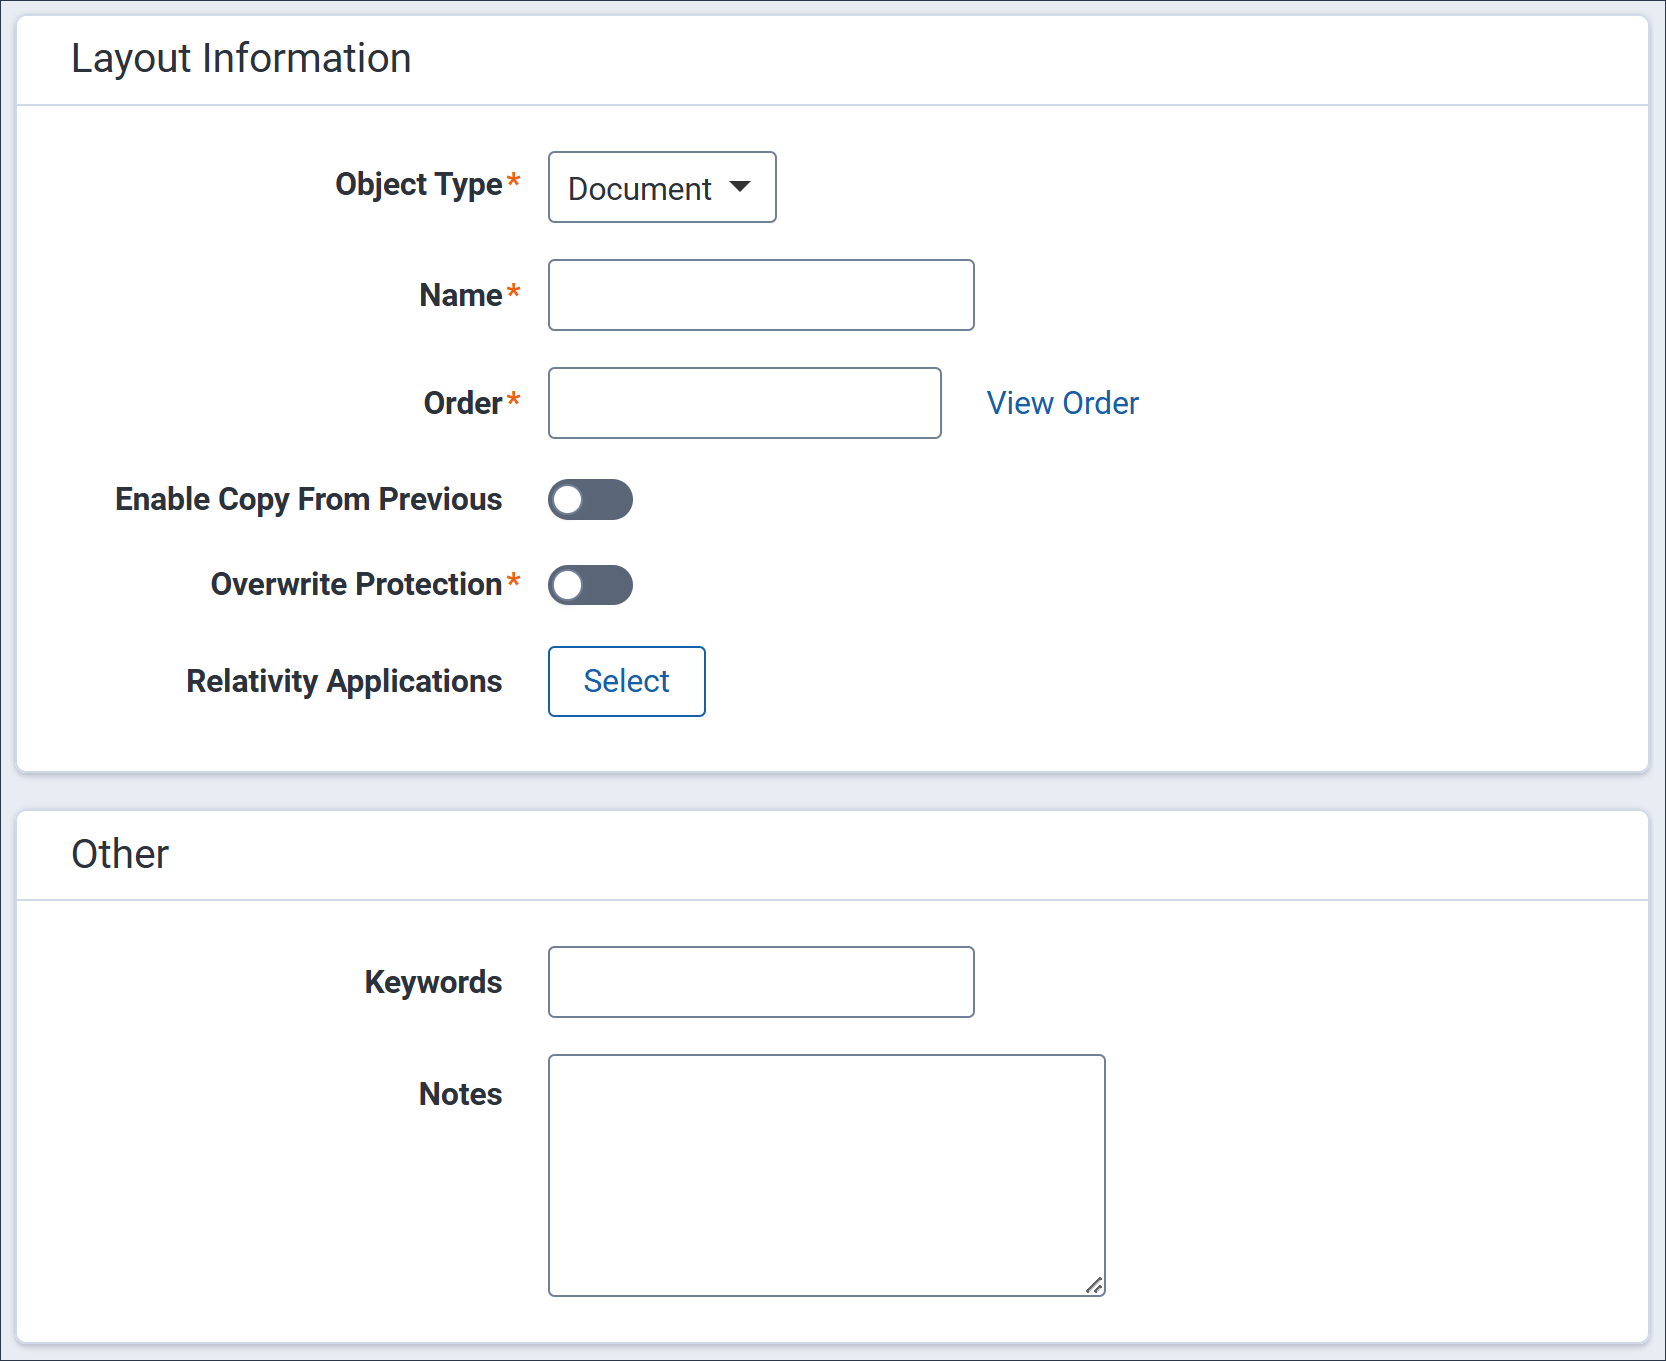Image resolution: width=1666 pixels, height=1361 pixels.
Task: Click the Notes label
Action: pyautogui.click(x=460, y=1094)
